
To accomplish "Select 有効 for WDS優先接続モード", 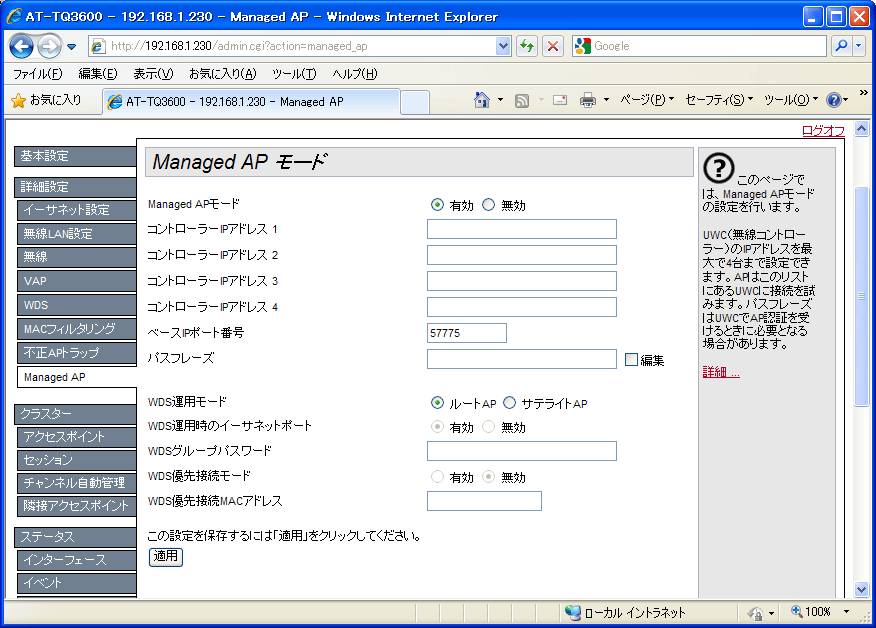I will [437, 477].
